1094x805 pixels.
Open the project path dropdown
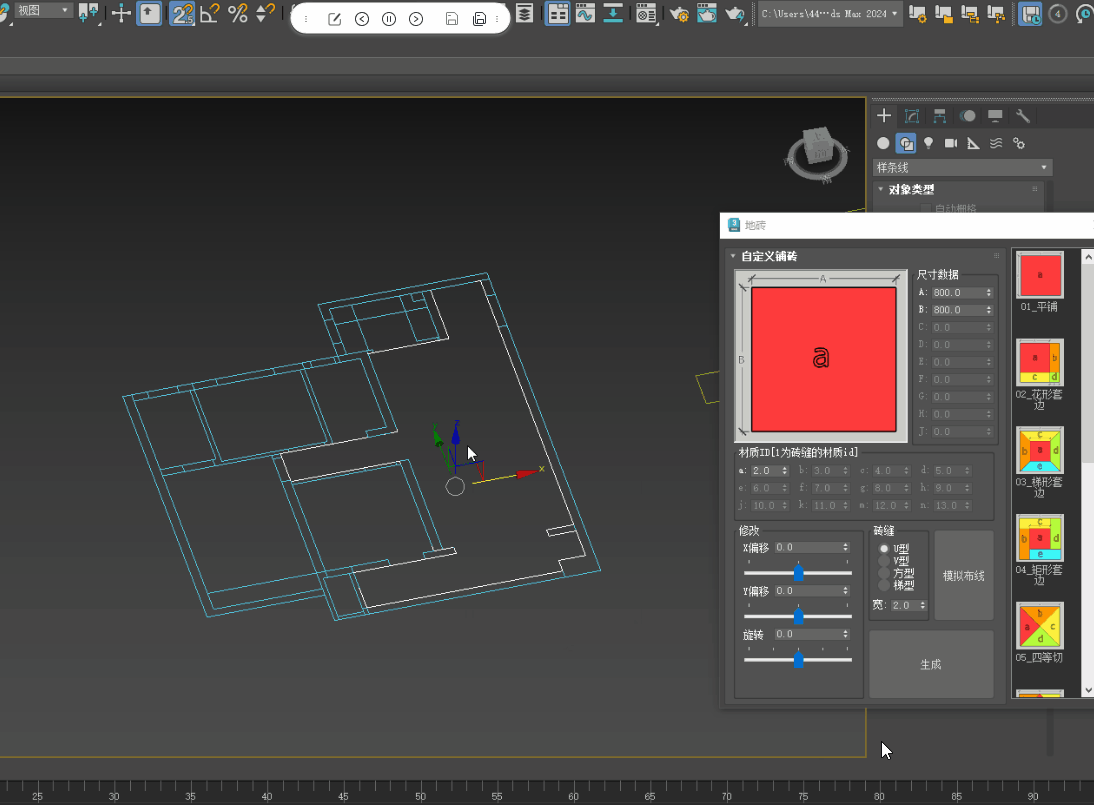click(x=830, y=14)
